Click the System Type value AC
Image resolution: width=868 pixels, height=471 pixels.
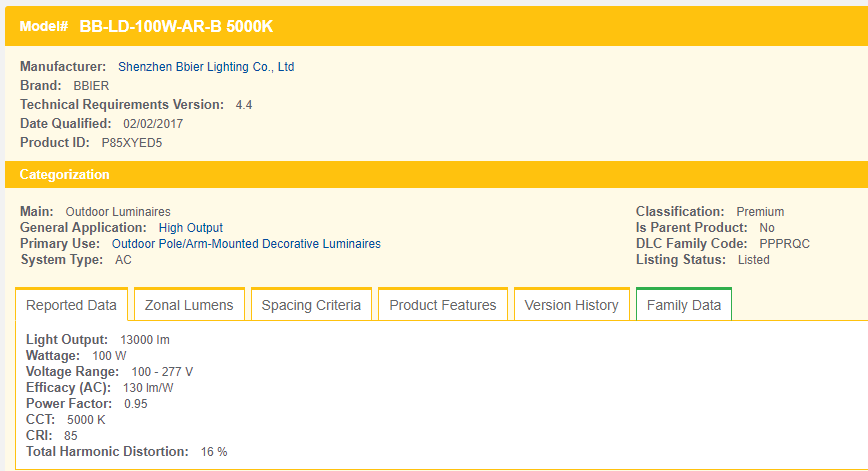(x=123, y=260)
